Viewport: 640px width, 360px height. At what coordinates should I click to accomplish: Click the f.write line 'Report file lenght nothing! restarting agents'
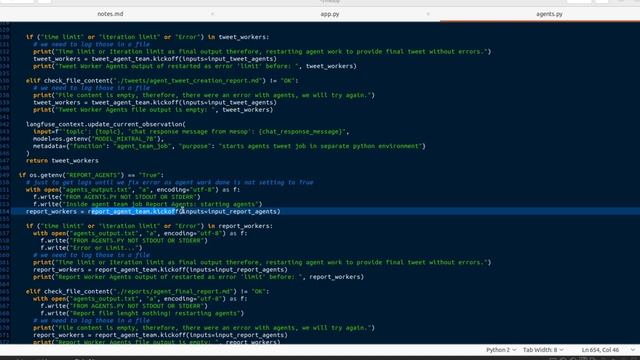142,313
